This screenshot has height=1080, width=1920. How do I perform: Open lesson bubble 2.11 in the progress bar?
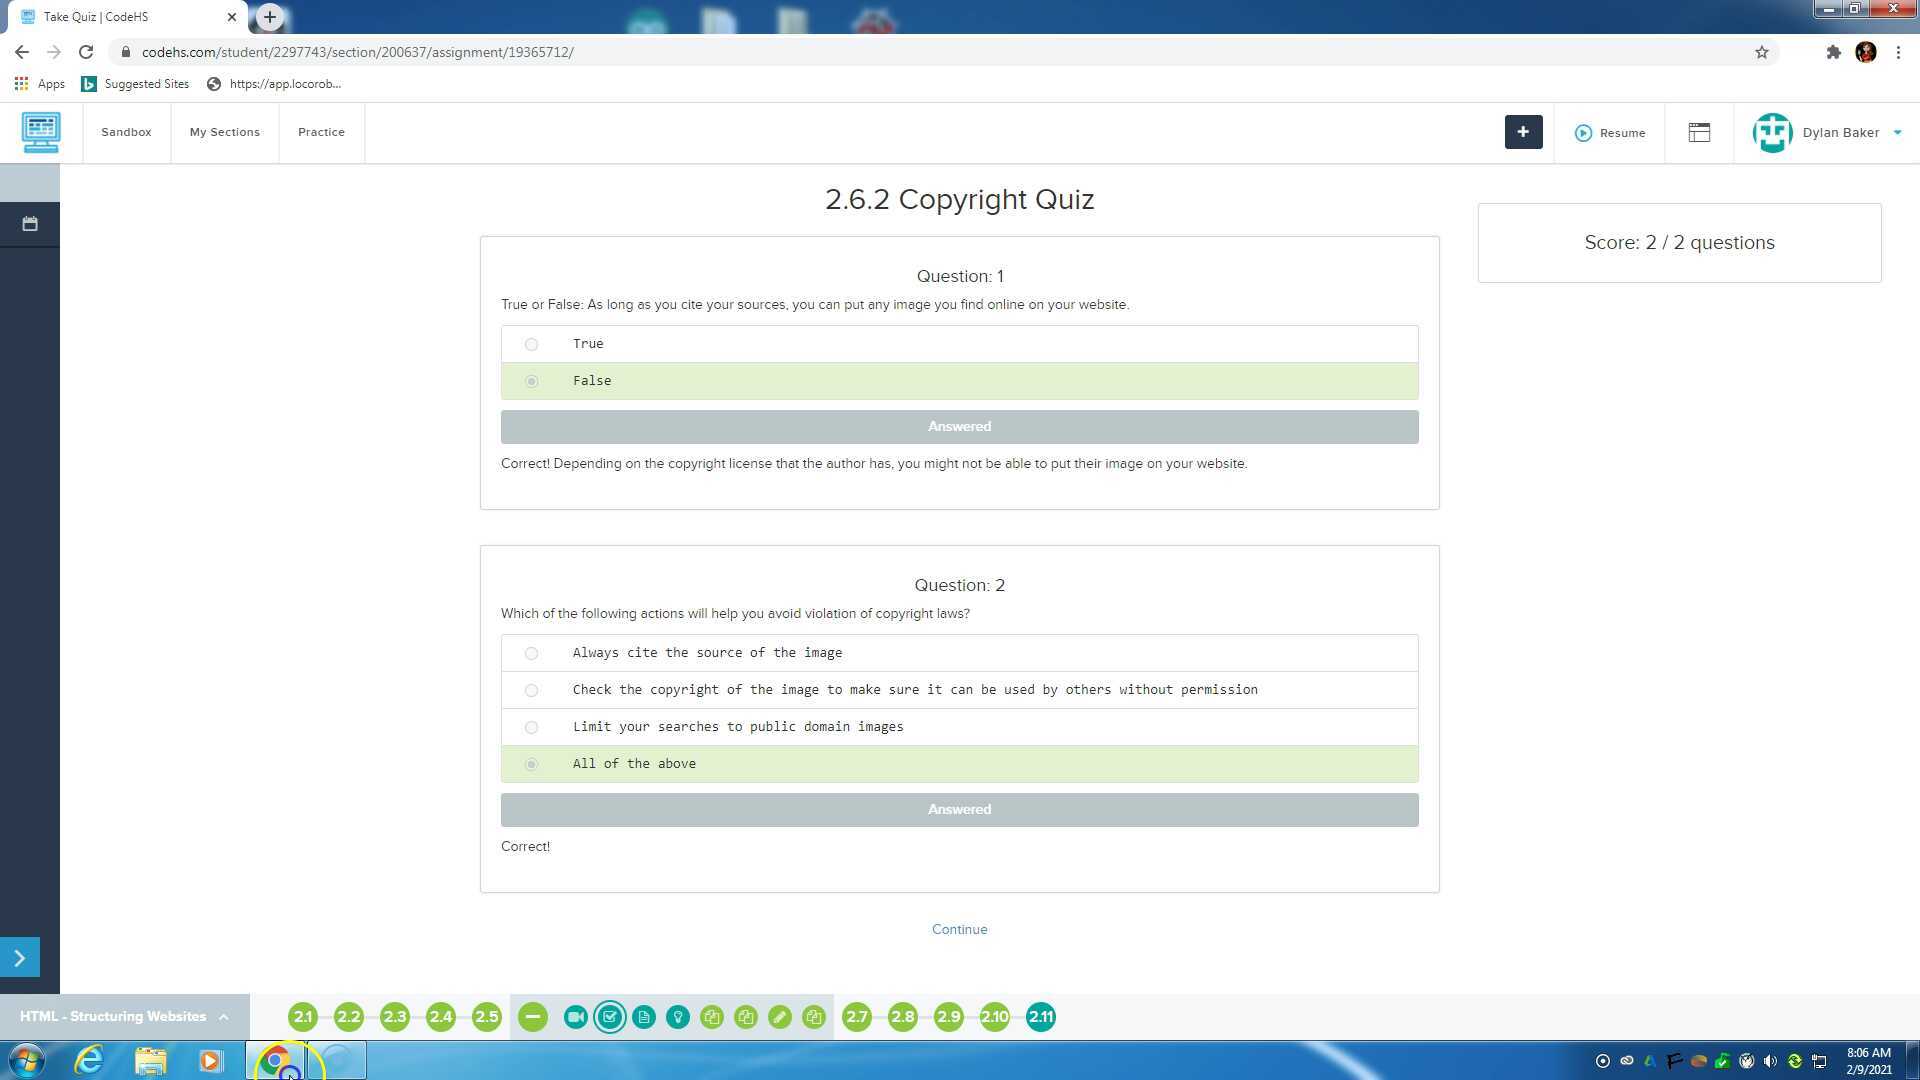(1040, 1016)
